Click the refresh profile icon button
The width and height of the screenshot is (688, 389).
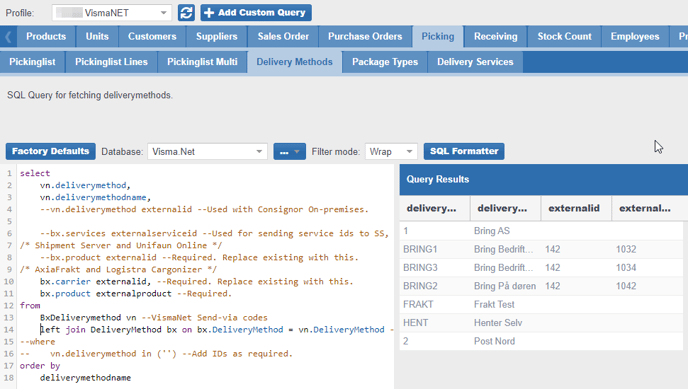tap(186, 13)
